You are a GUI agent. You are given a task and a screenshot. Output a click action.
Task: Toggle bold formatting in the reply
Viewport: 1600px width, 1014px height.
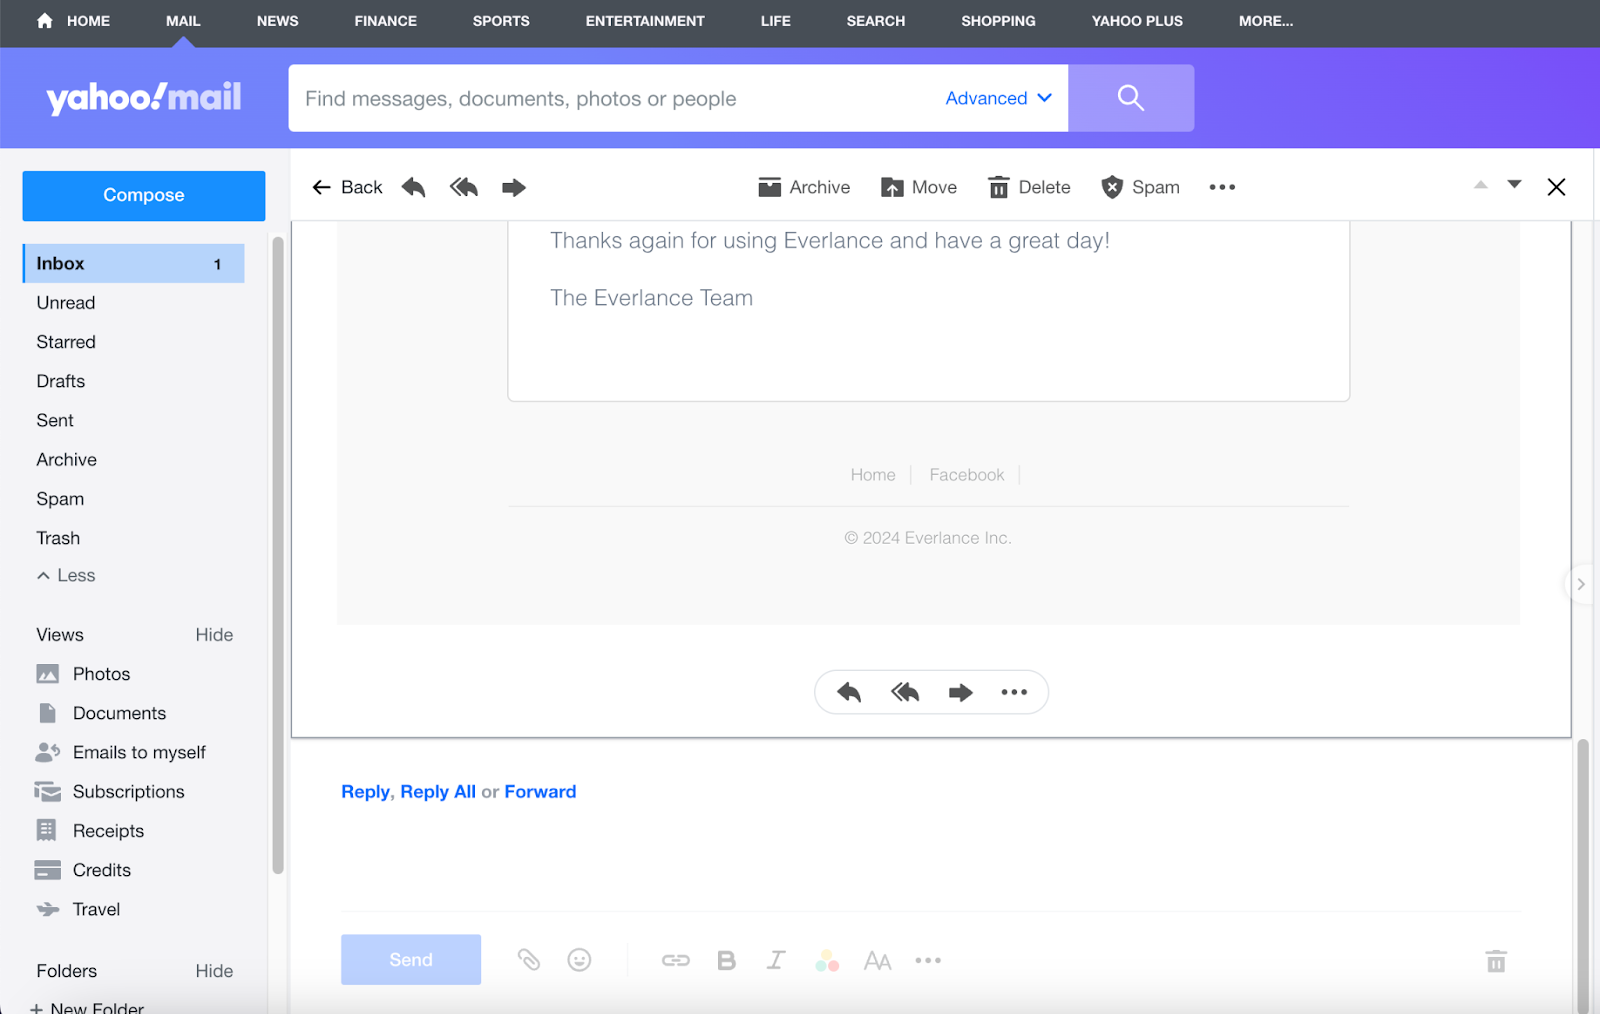point(727,960)
